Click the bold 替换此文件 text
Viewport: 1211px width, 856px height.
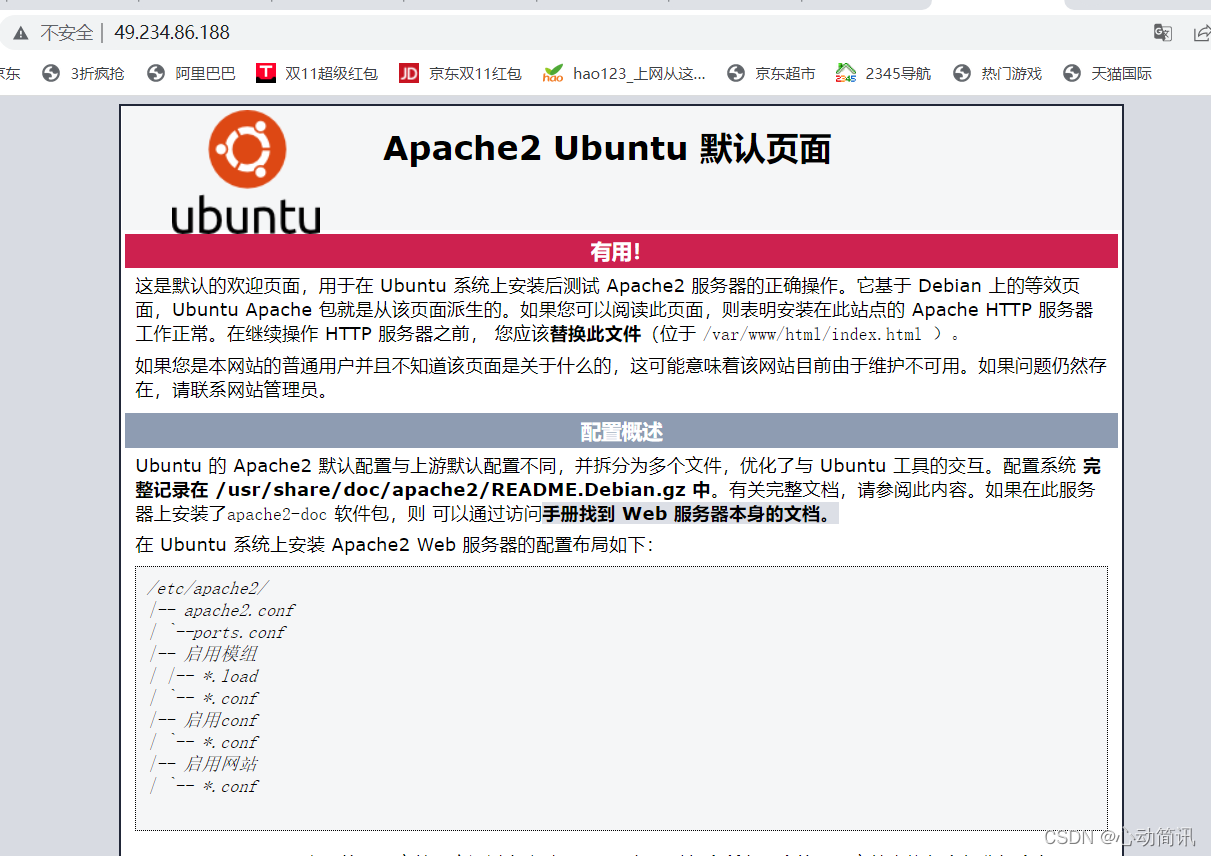coord(596,334)
